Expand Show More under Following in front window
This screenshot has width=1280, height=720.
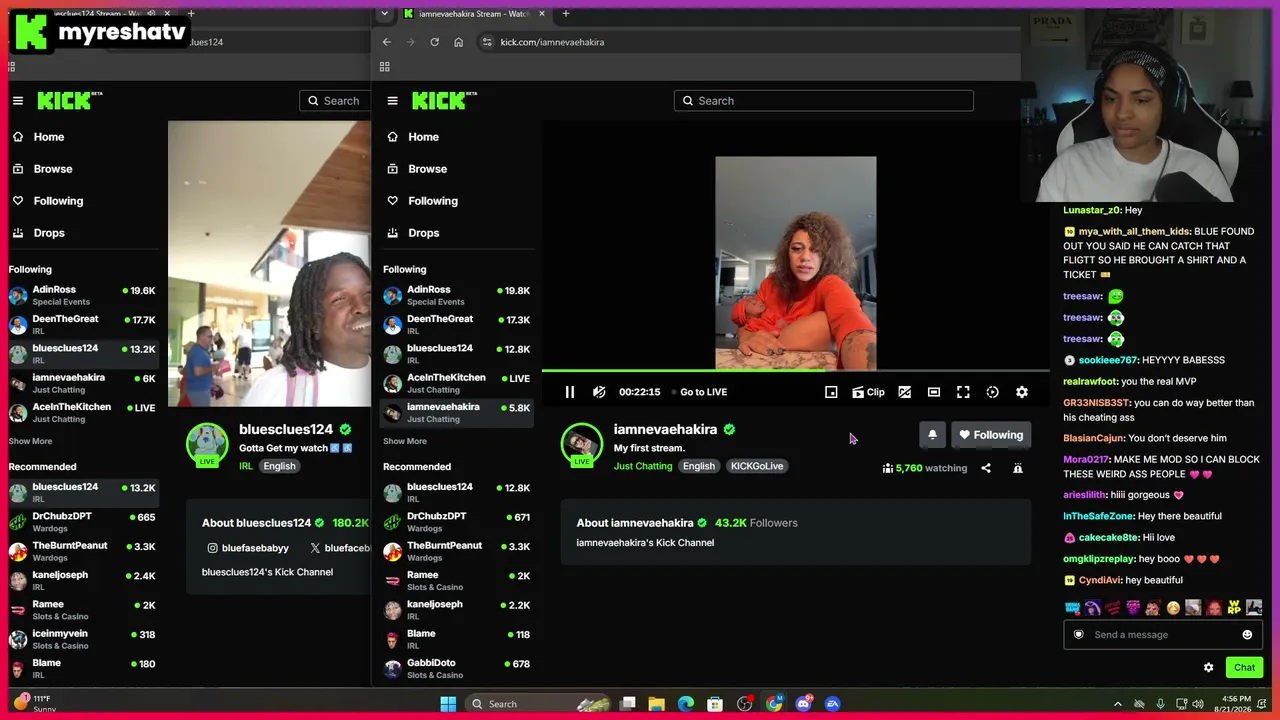click(405, 441)
